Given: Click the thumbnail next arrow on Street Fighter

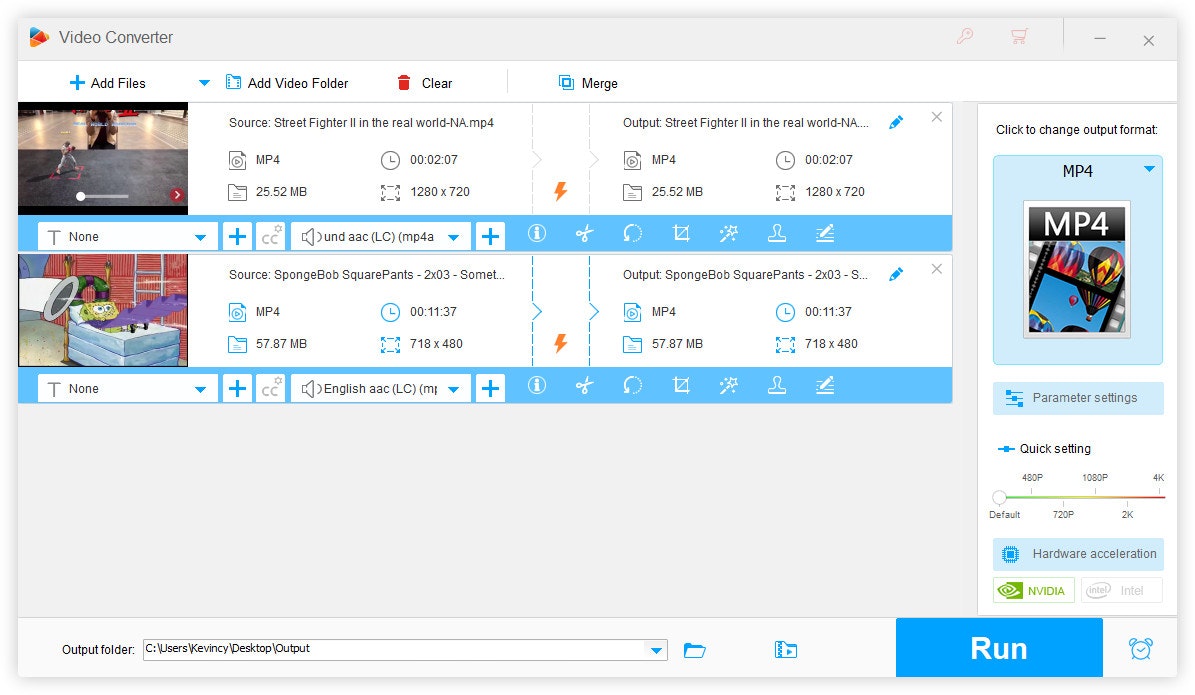Looking at the screenshot, I should [x=177, y=195].
